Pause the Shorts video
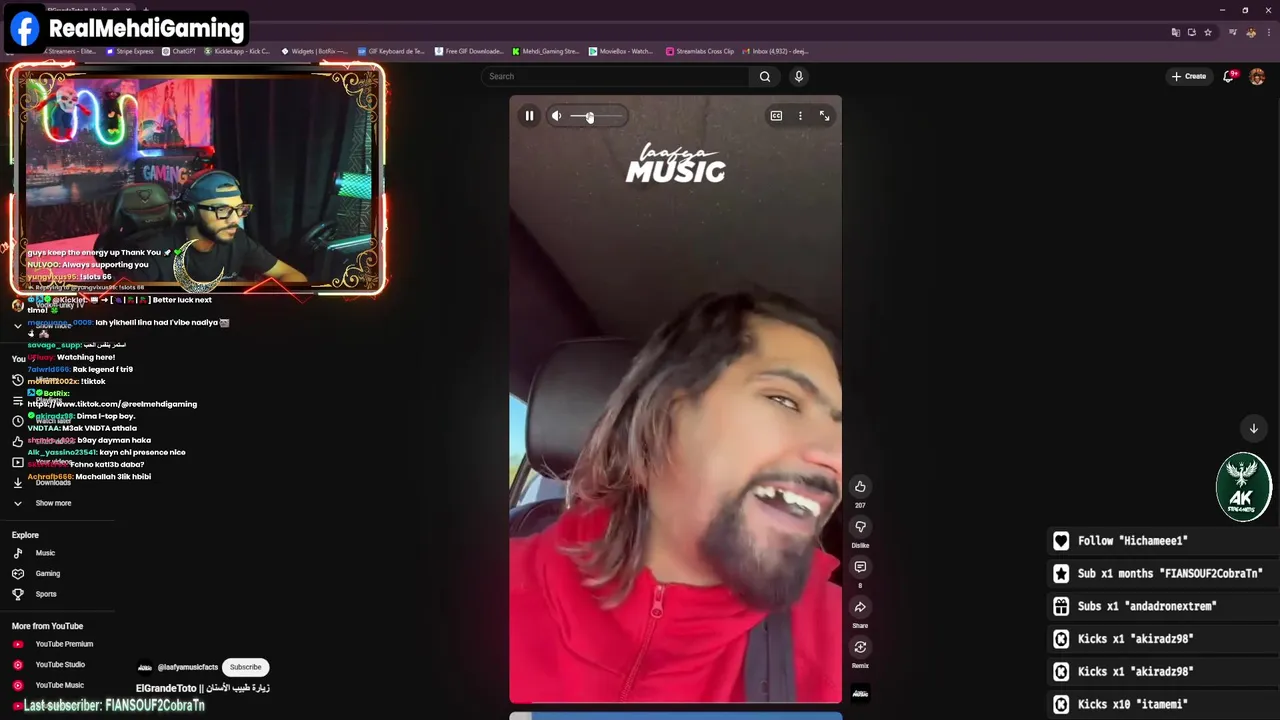Viewport: 1280px width, 720px height. coord(529,116)
